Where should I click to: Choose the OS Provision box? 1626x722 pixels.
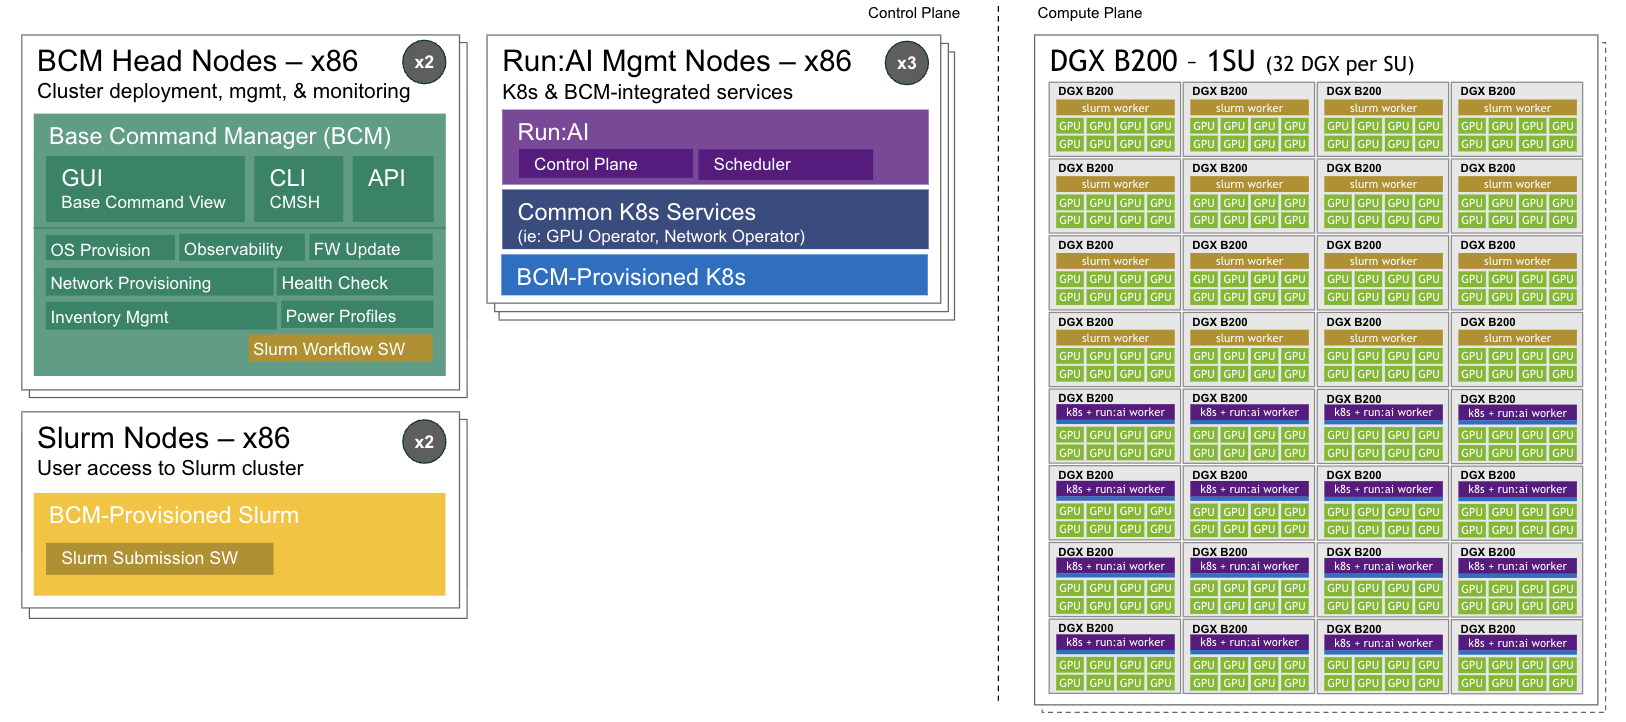pos(110,249)
